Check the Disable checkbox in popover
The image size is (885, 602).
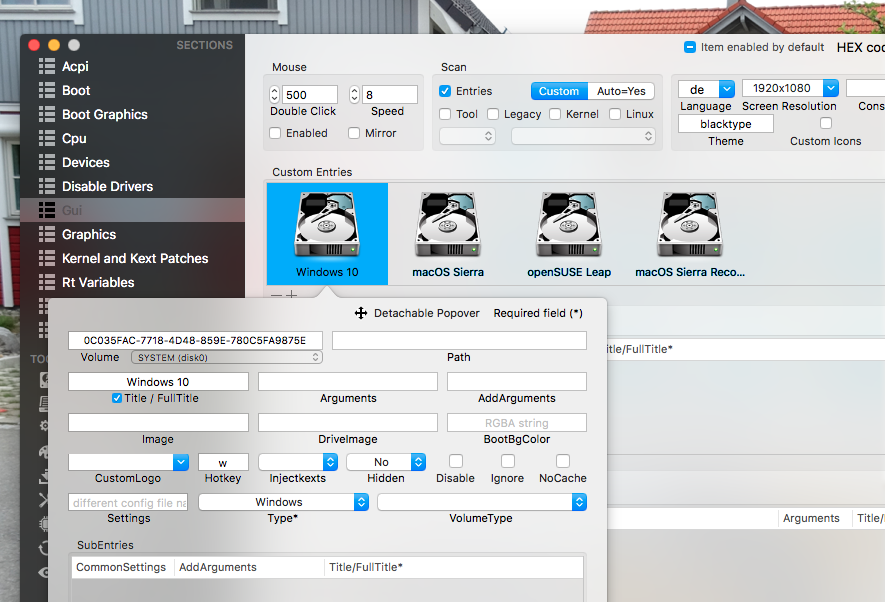[x=456, y=461]
